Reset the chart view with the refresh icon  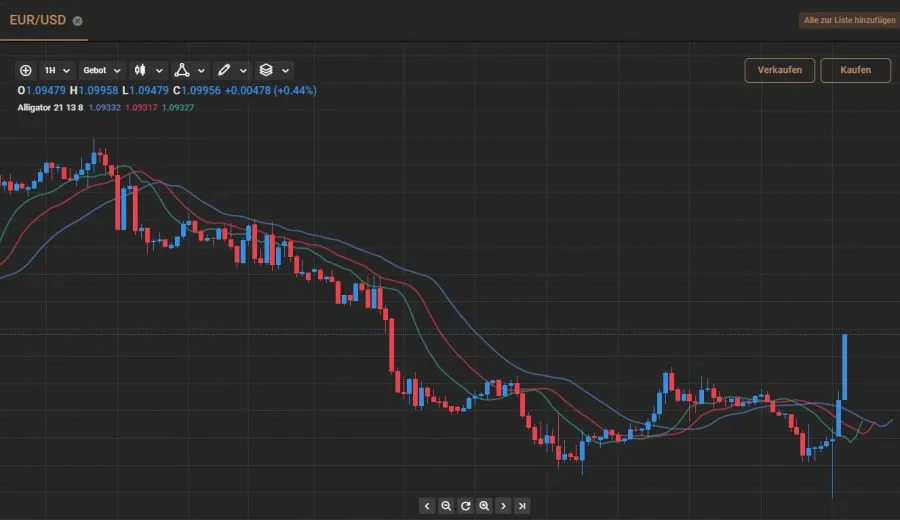pos(465,506)
